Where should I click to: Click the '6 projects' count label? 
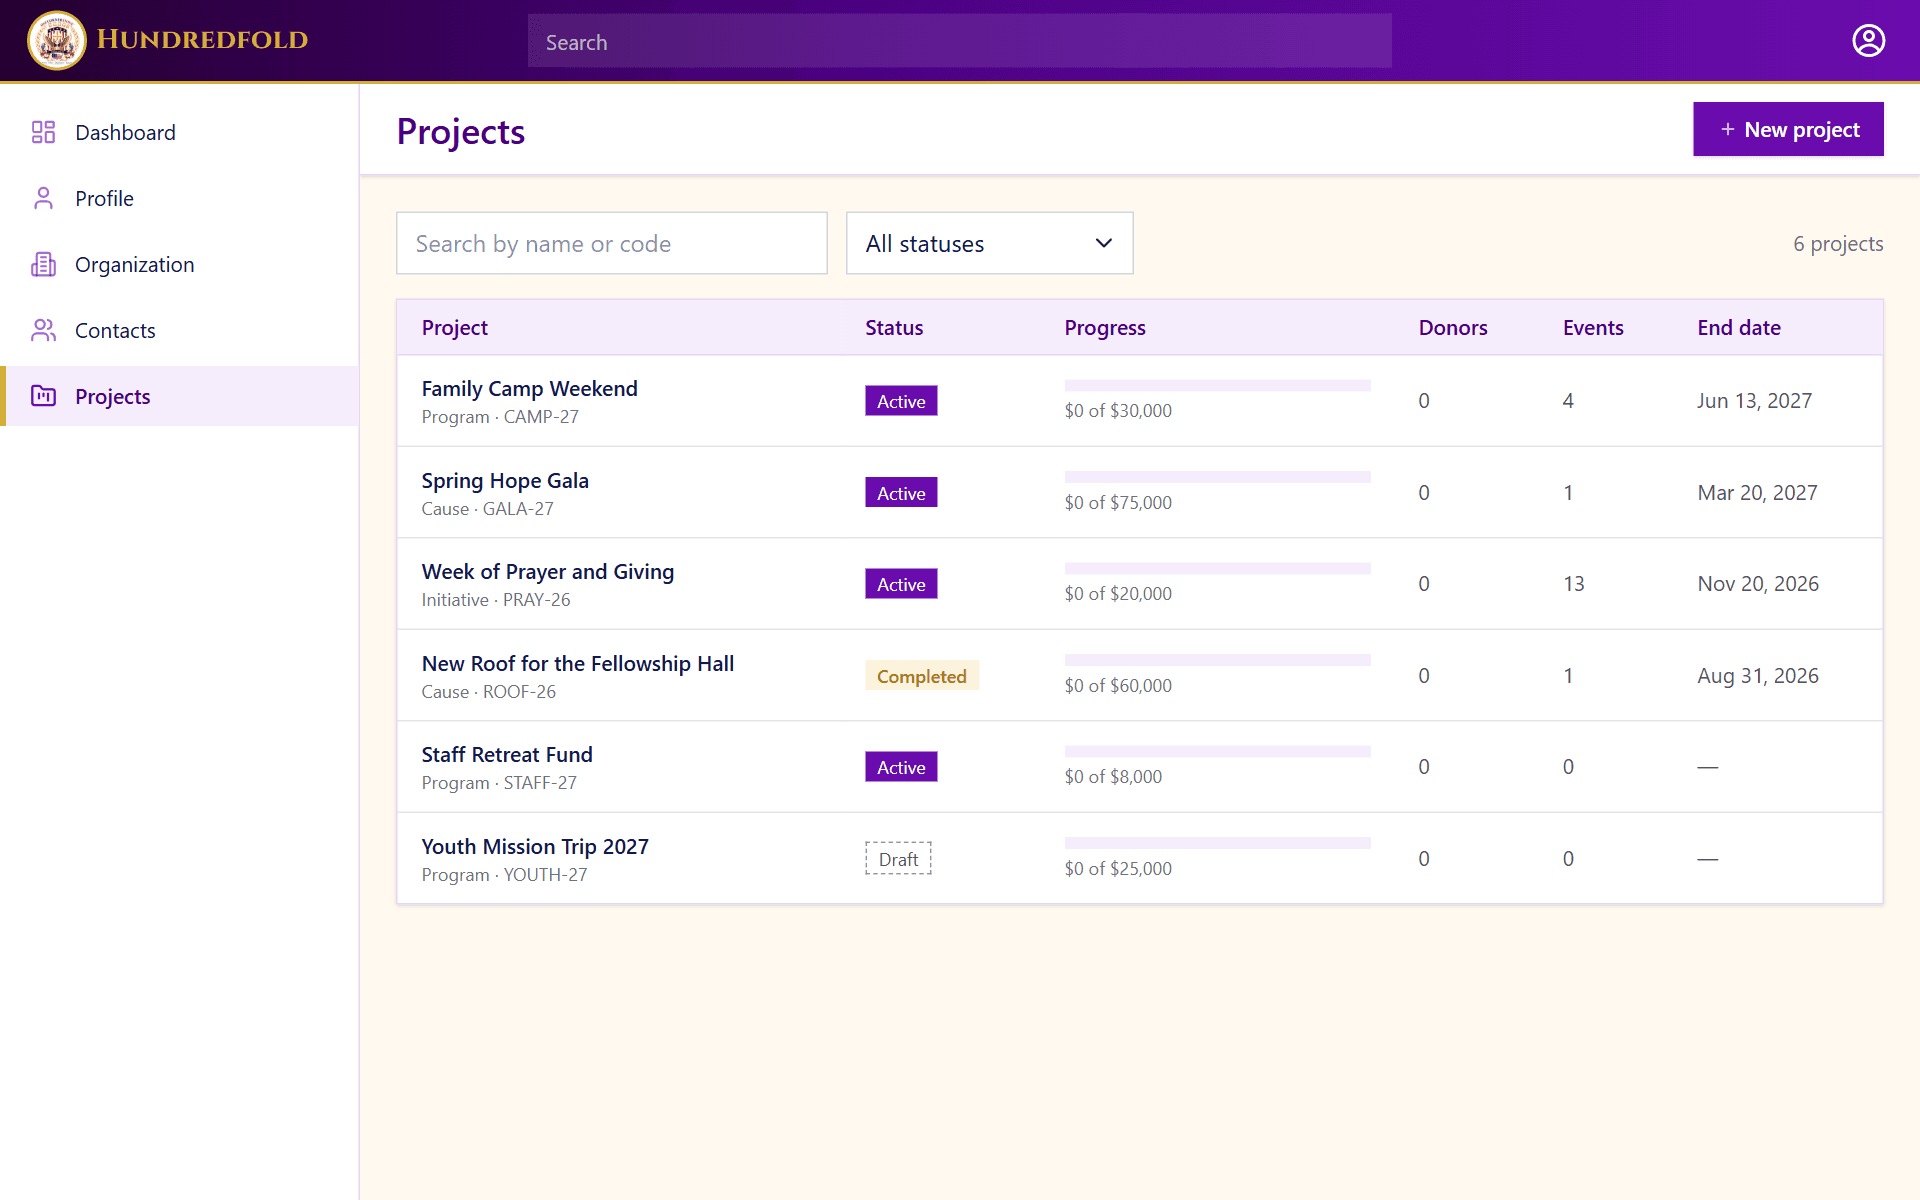(1838, 244)
